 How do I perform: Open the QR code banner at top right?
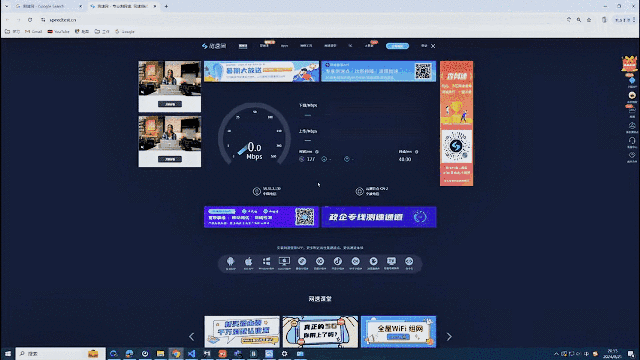pyautogui.click(x=378, y=71)
